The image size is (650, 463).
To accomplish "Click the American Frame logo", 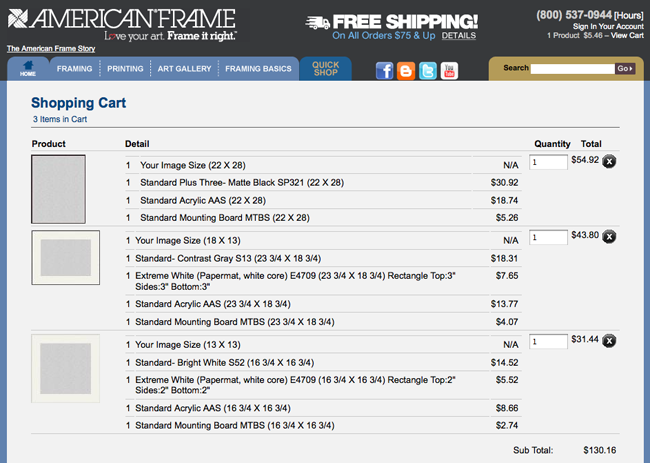I will click(x=121, y=21).
